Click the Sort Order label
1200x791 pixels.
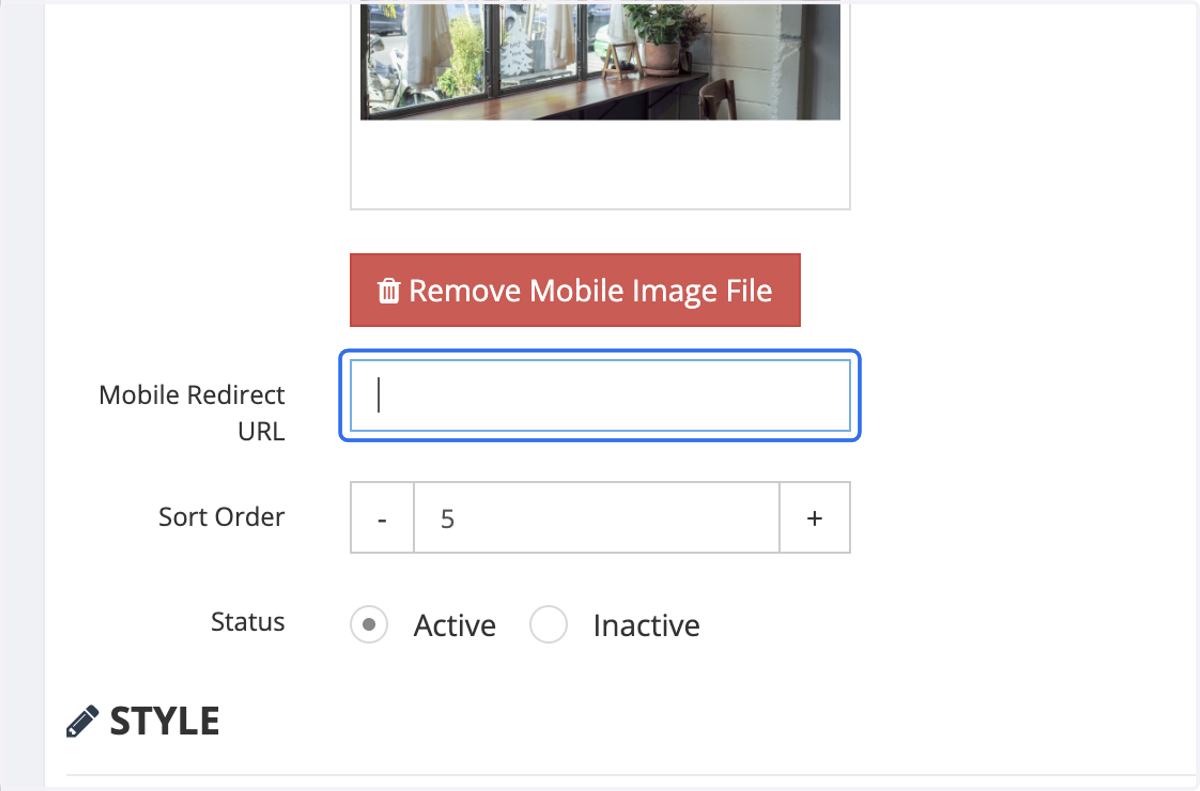[x=222, y=517]
